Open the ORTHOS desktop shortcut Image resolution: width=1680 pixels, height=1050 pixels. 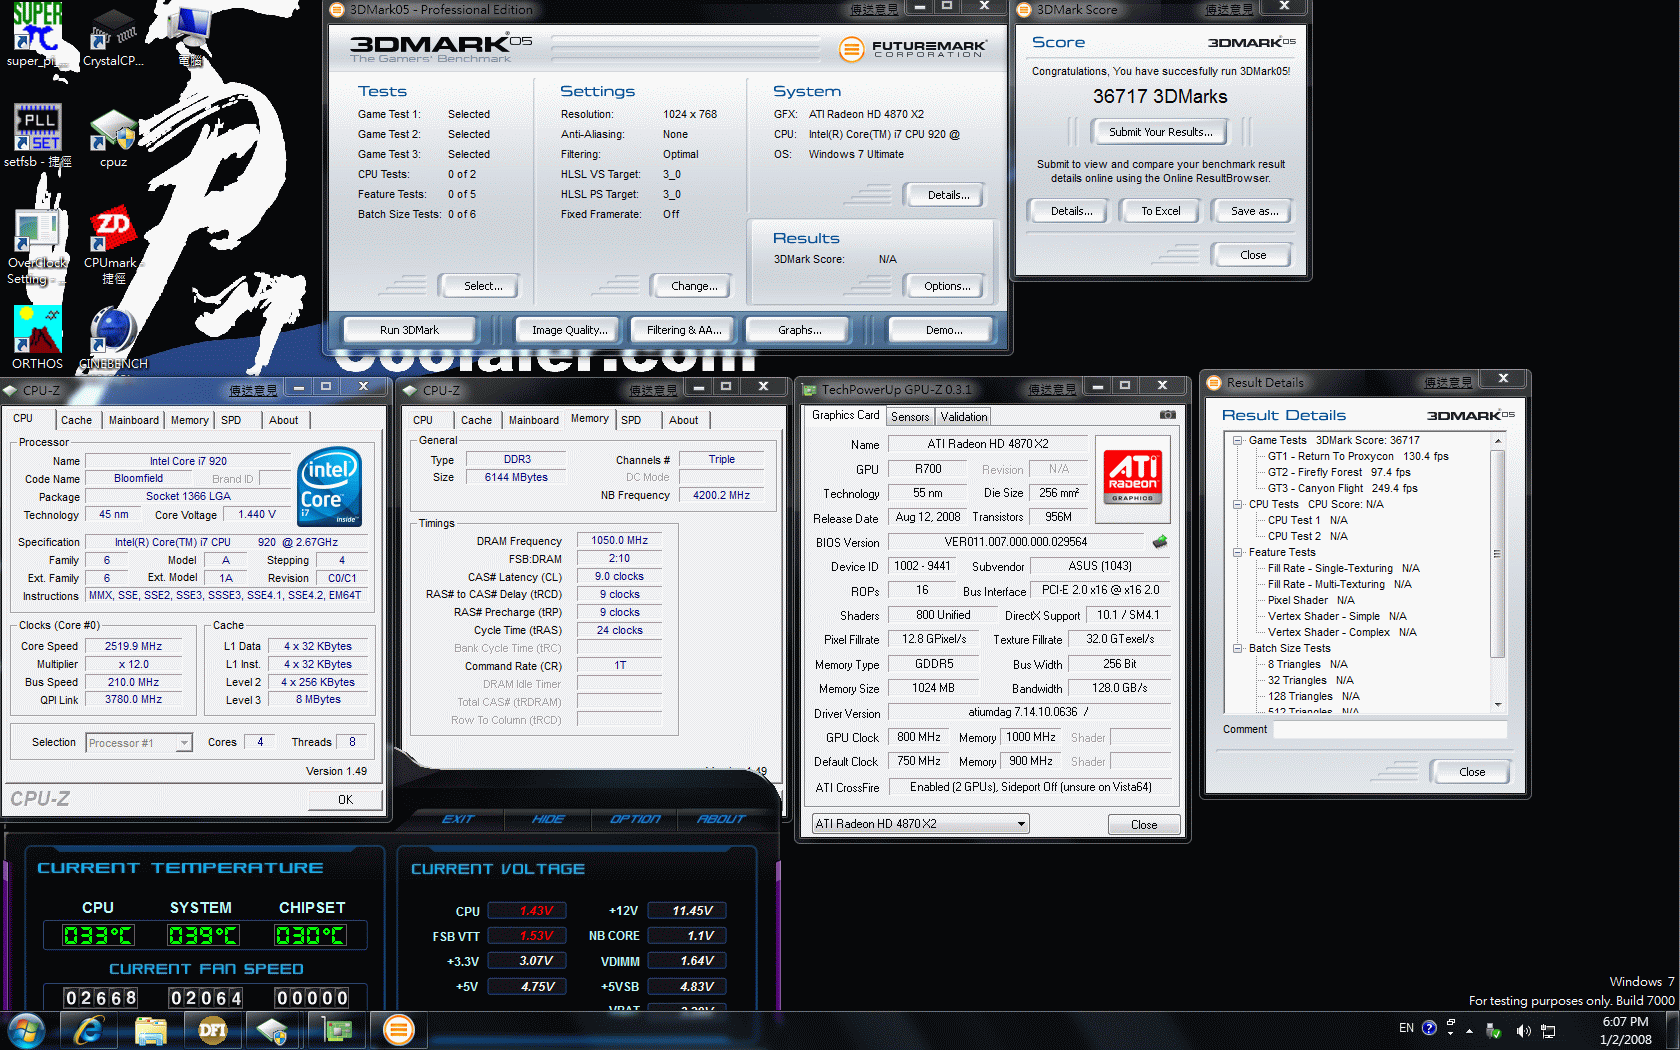(x=37, y=337)
